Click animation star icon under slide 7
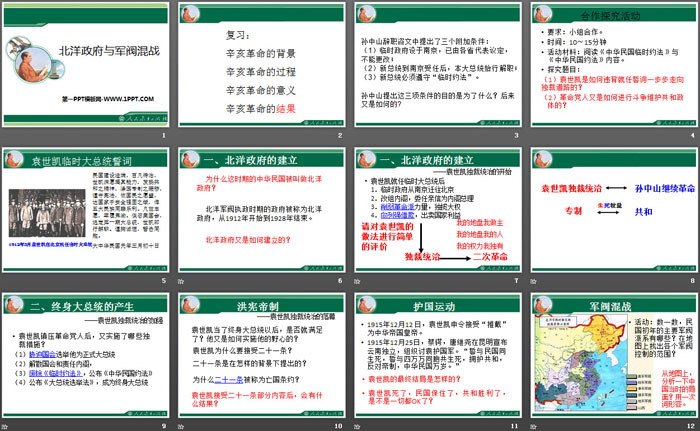Viewport: 700px width, 431px height. pos(357,281)
